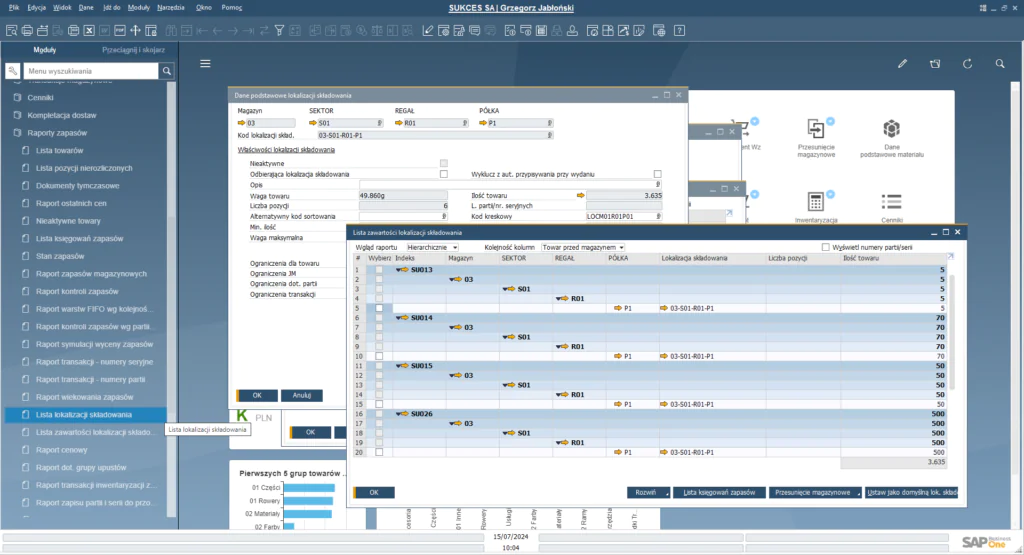This screenshot has height=555, width=1024.
Task: Click the refresh icon in the cockpit header
Action: [x=968, y=64]
